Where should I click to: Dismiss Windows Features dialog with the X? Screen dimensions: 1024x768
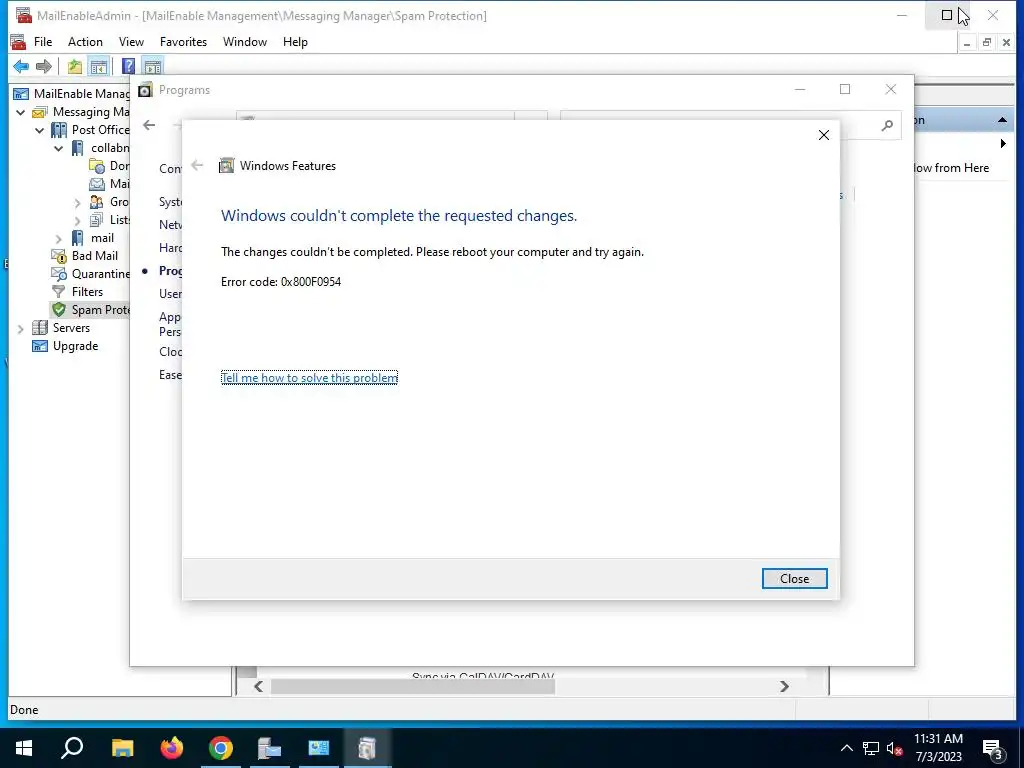(x=824, y=135)
